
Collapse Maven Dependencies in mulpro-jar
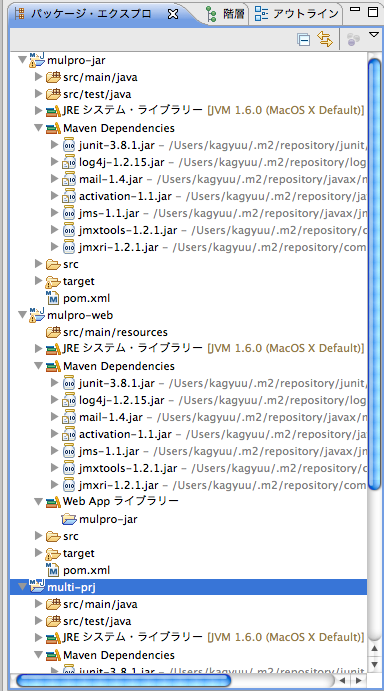click(x=39, y=128)
